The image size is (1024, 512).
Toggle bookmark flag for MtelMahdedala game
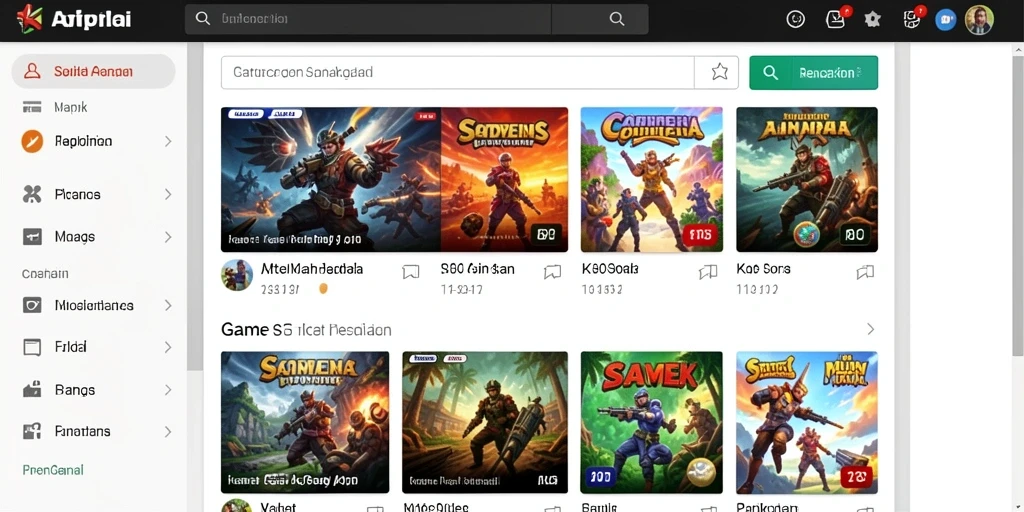coord(410,272)
